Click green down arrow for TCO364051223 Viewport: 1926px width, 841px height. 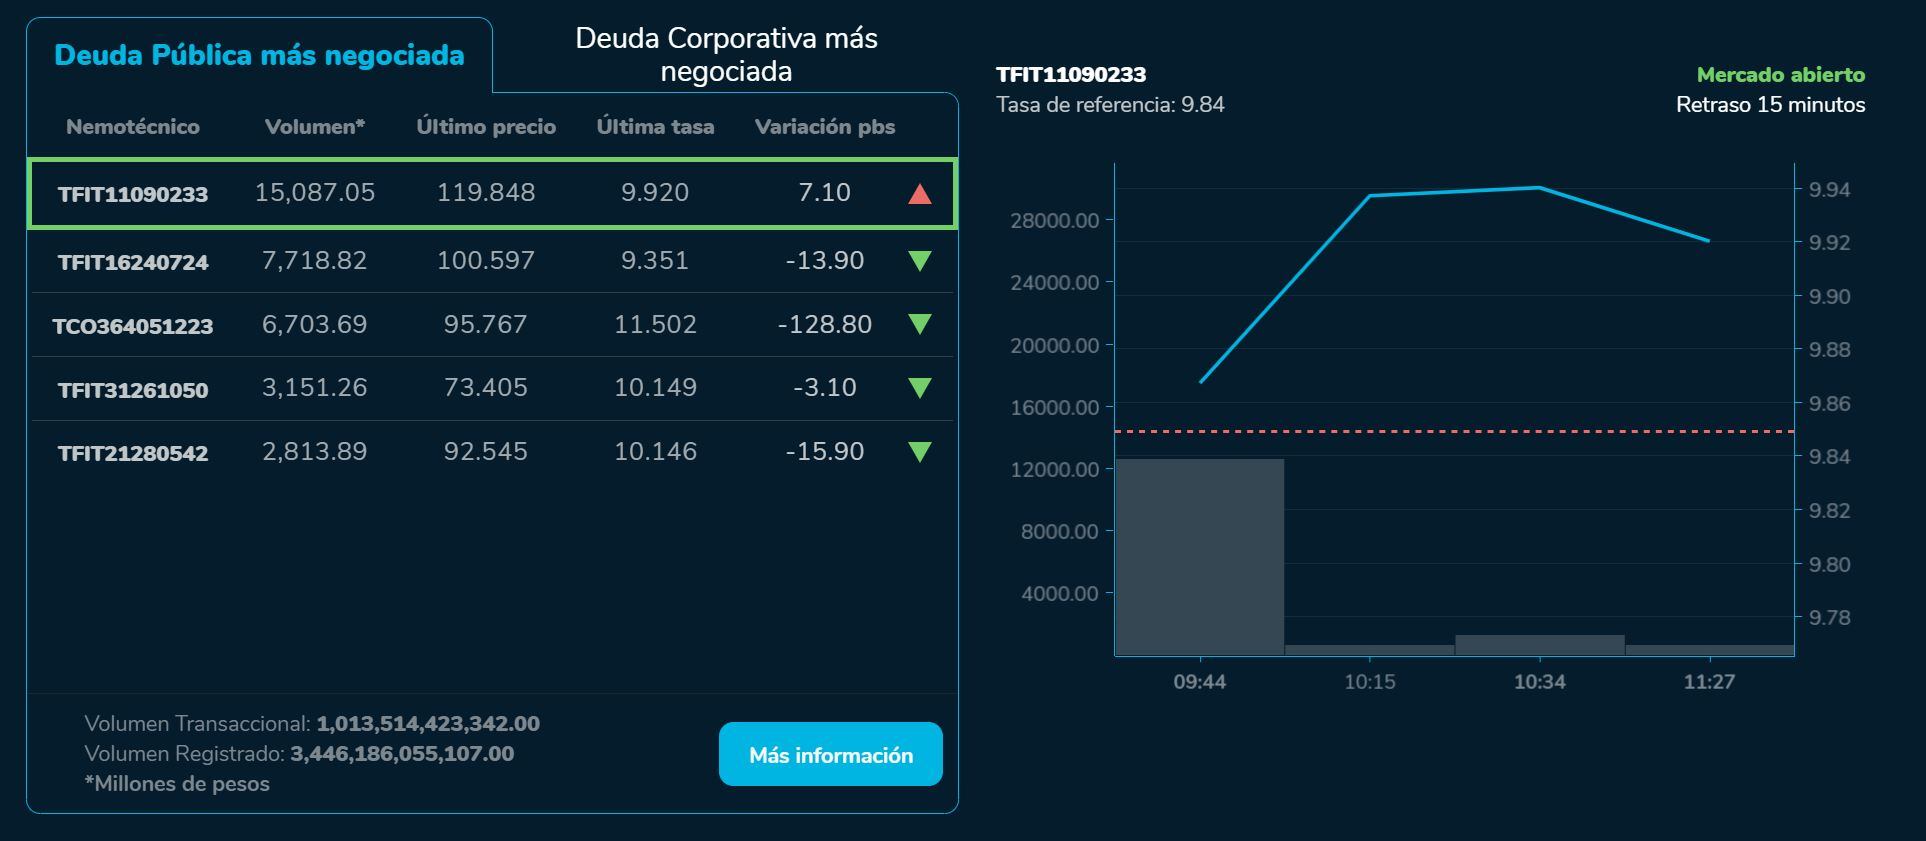[919, 324]
